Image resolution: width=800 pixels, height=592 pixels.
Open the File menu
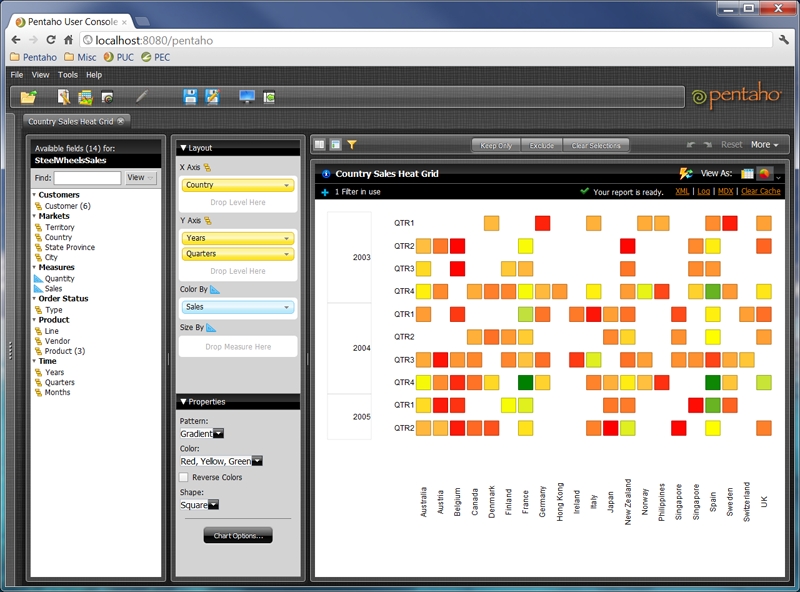tap(17, 75)
